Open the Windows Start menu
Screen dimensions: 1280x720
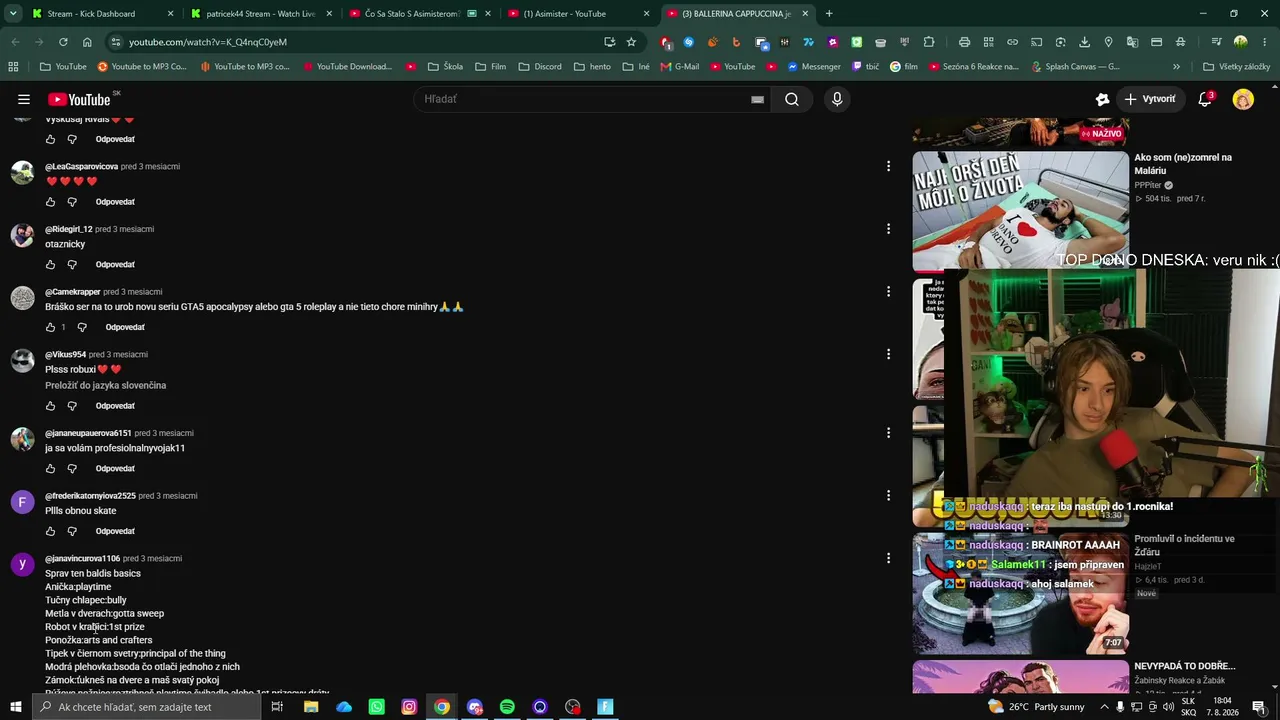pyautogui.click(x=16, y=707)
